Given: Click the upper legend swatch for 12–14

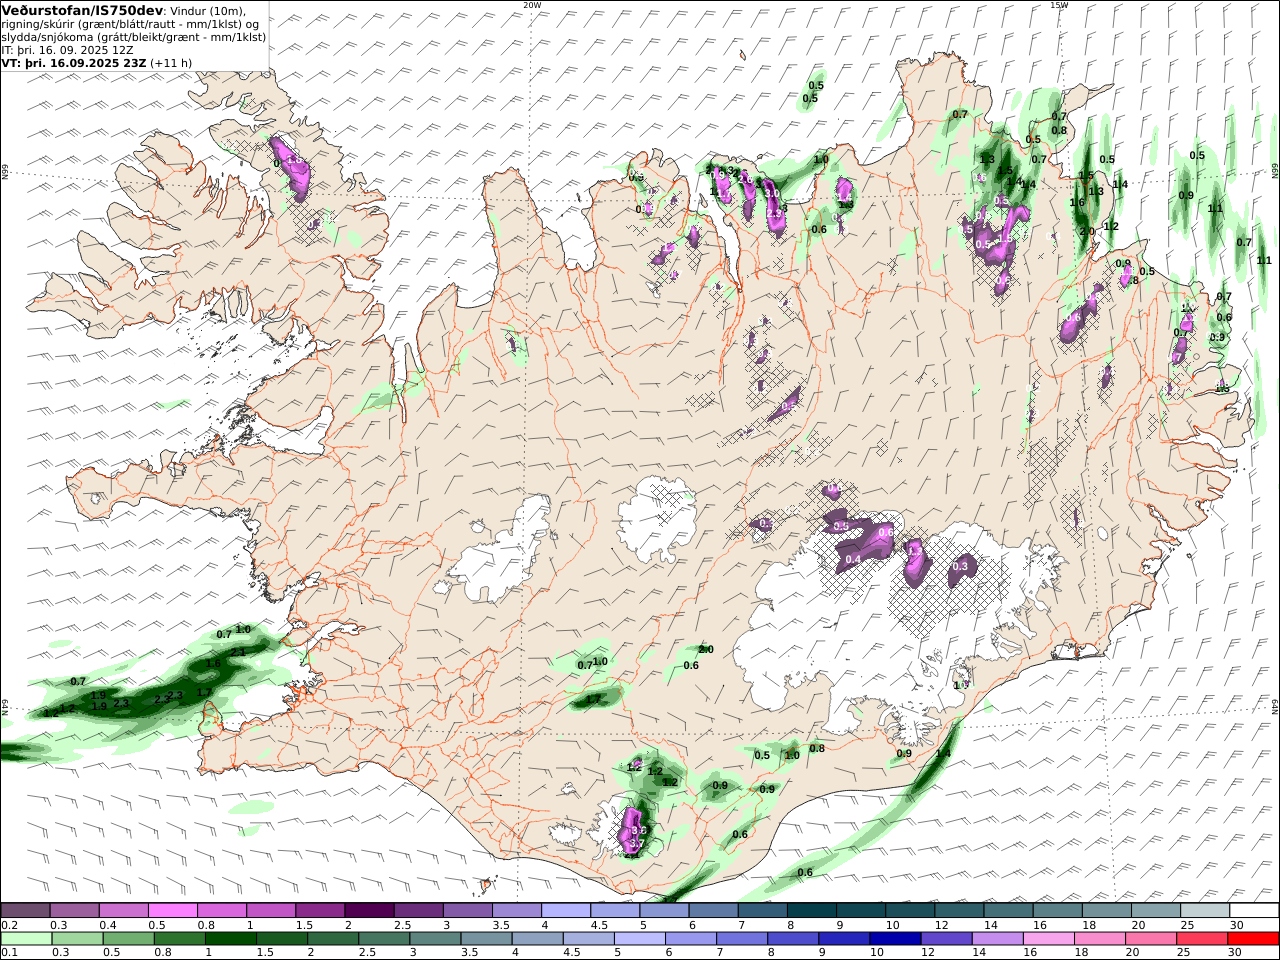Looking at the screenshot, I should tap(959, 910).
